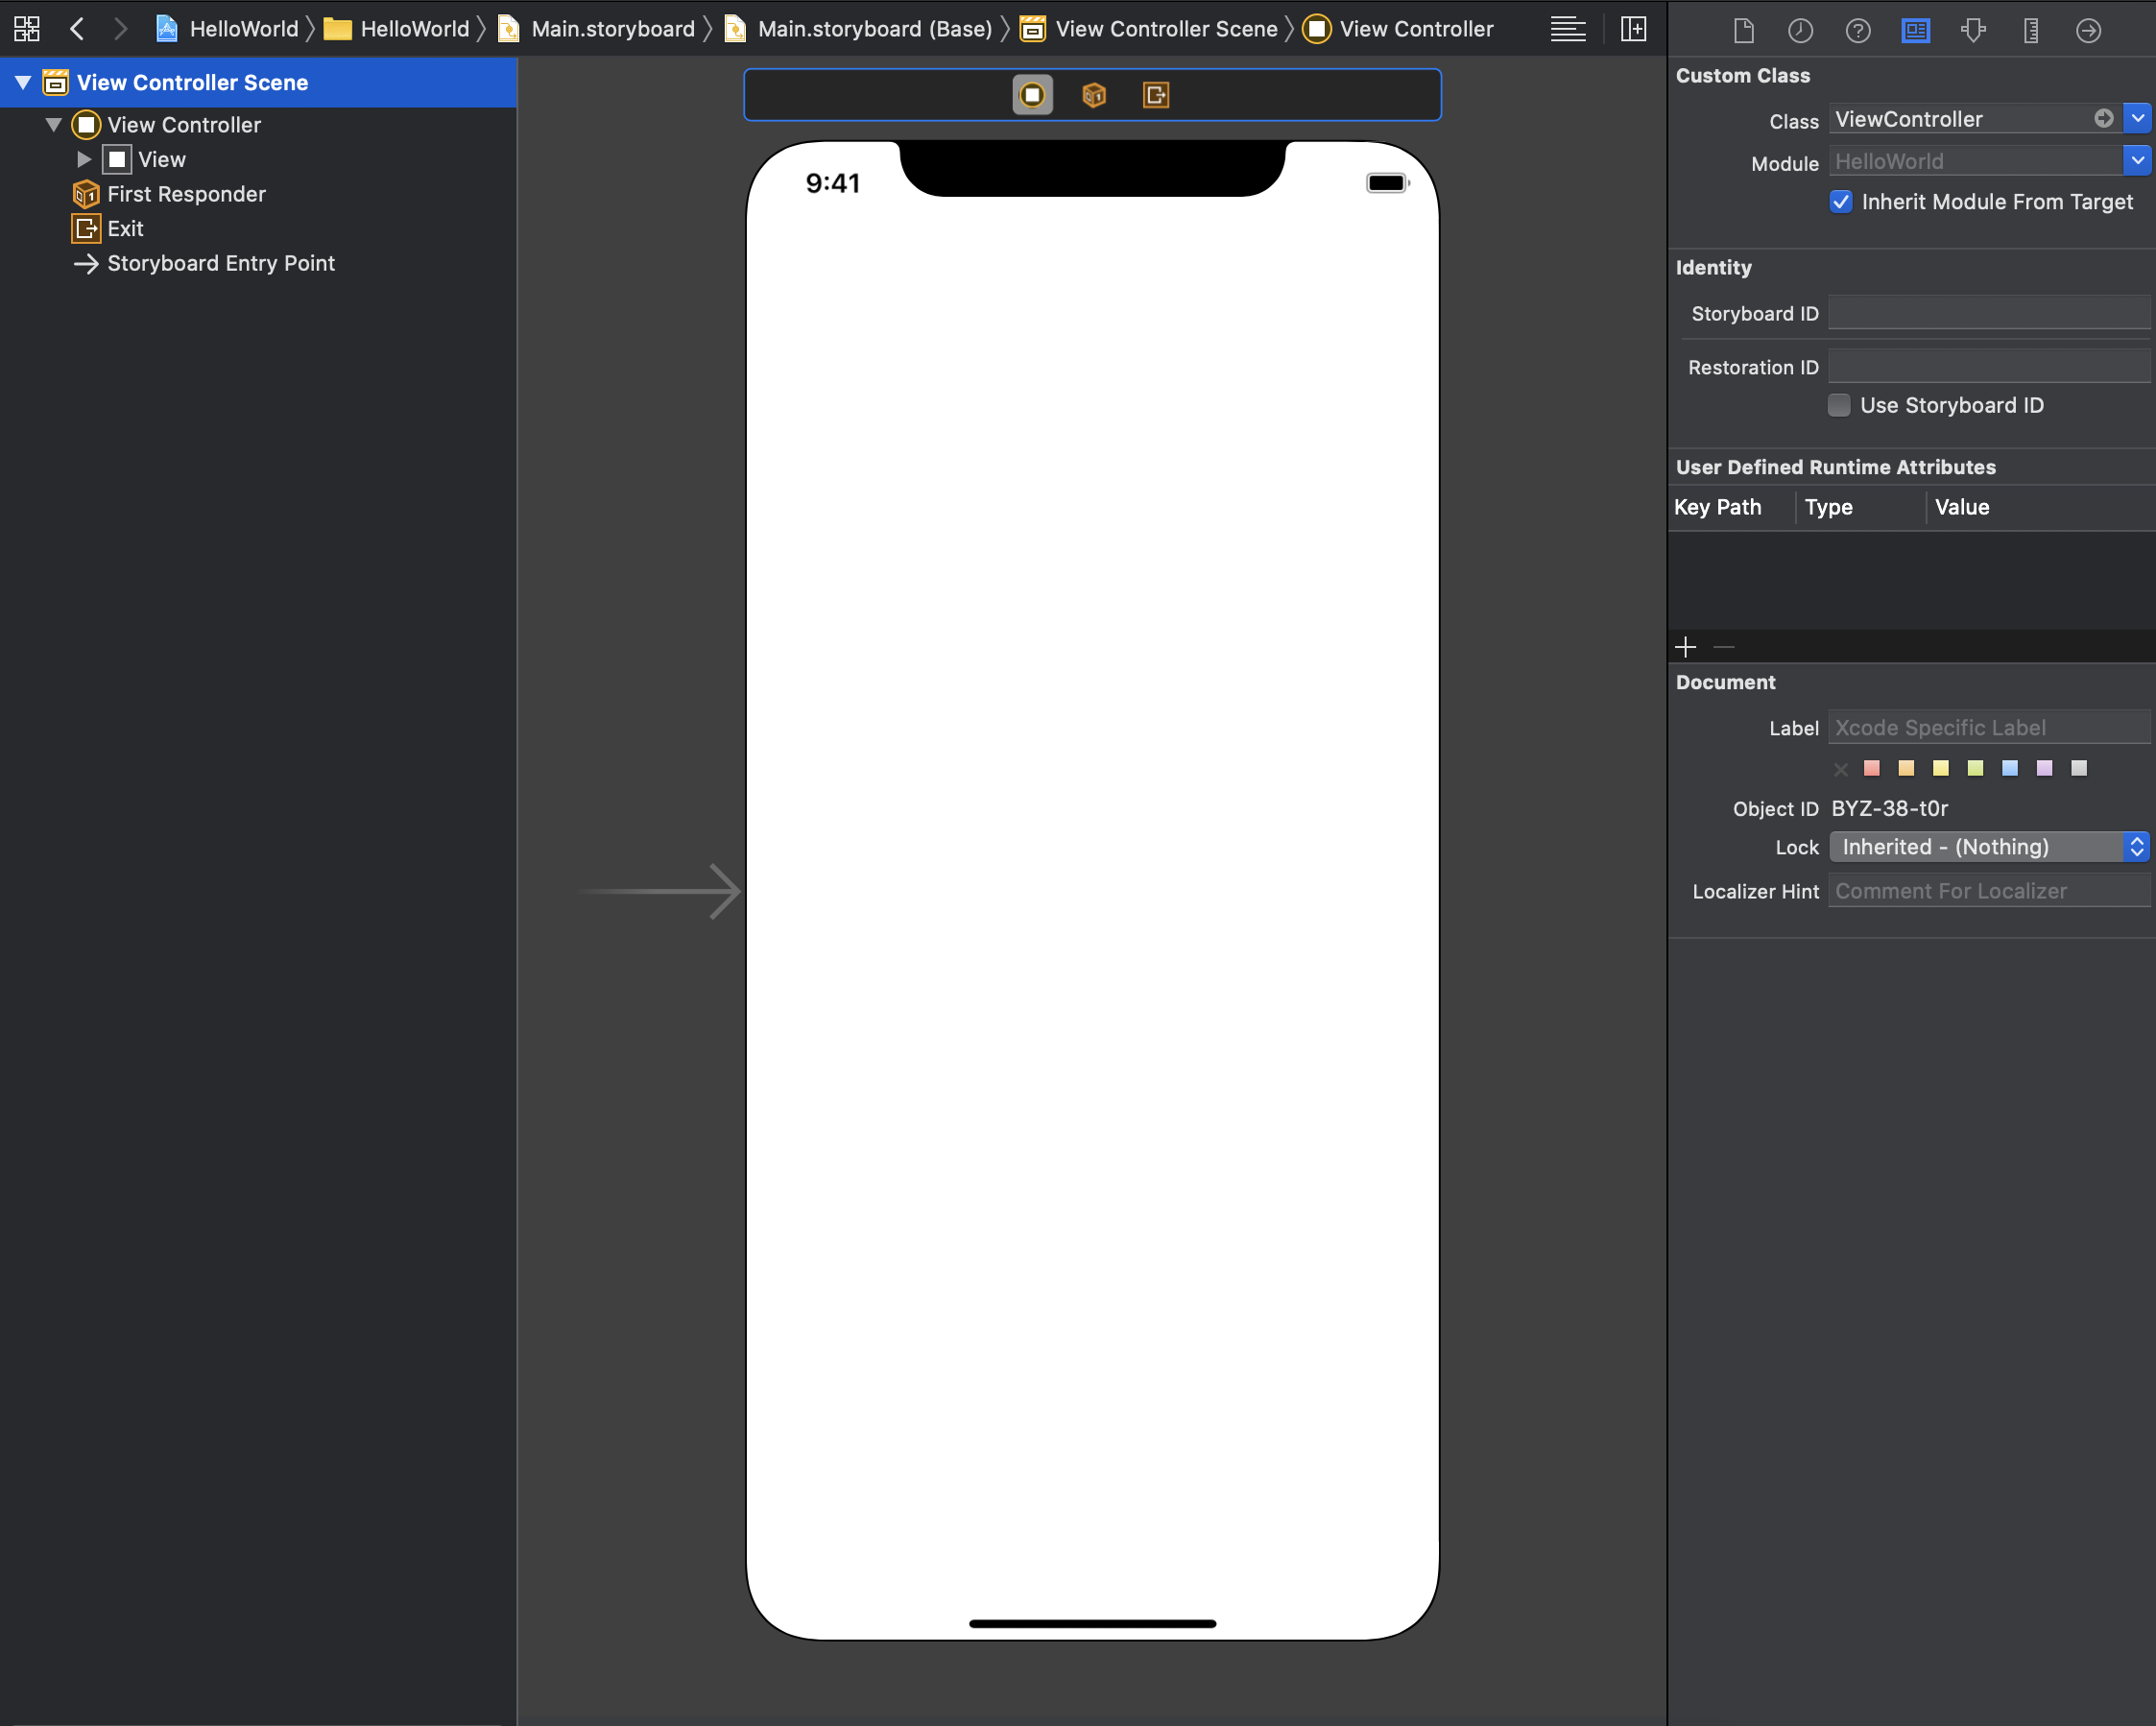This screenshot has height=1726, width=2156.
Task: Select HelloWorld project in breadcrumb
Action: 243,29
